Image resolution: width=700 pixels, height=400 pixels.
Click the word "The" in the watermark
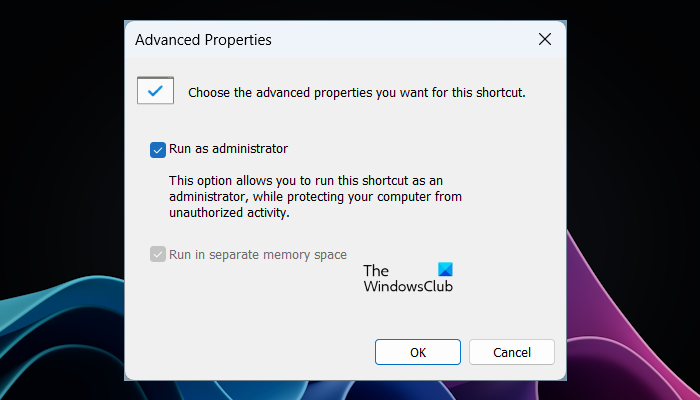point(376,271)
